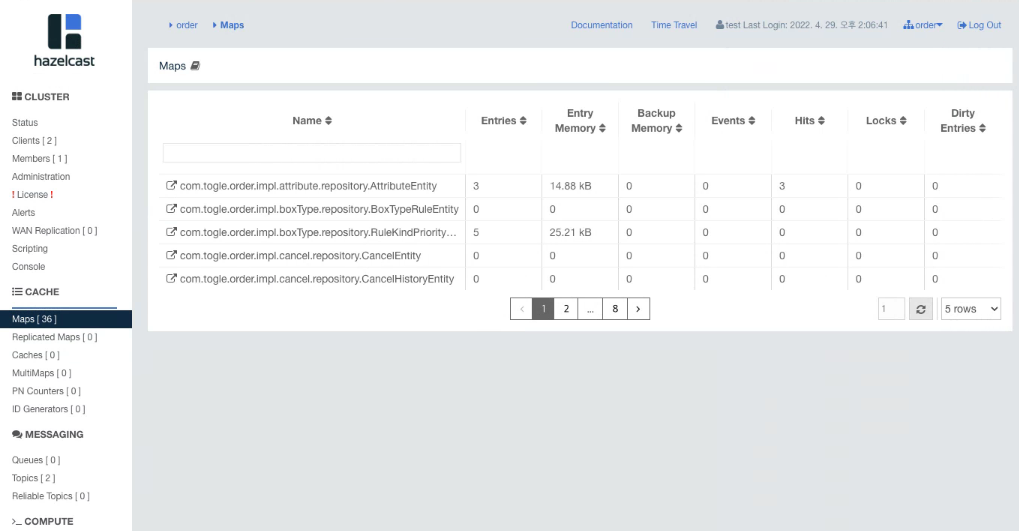The width and height of the screenshot is (1019, 531).
Task: Sort table by Entry Memory column
Action: point(580,121)
